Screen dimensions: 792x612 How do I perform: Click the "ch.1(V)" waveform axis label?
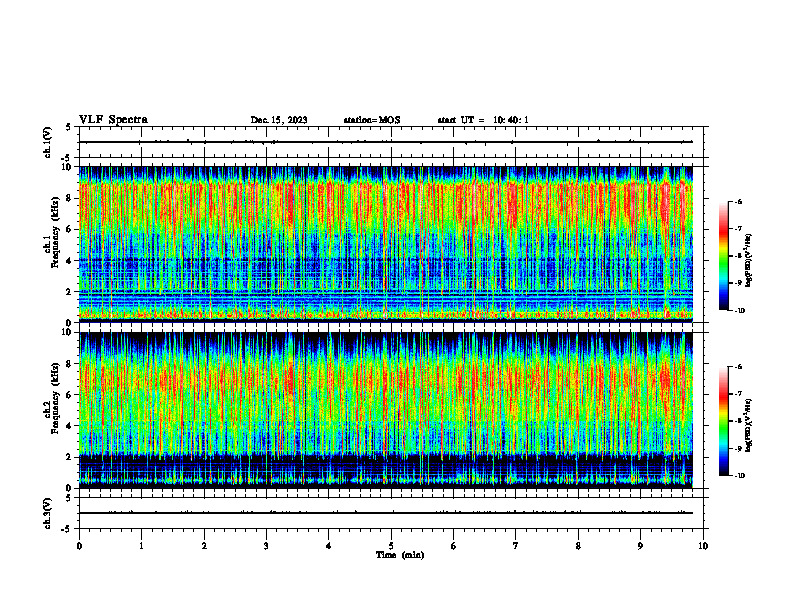pyautogui.click(x=47, y=142)
